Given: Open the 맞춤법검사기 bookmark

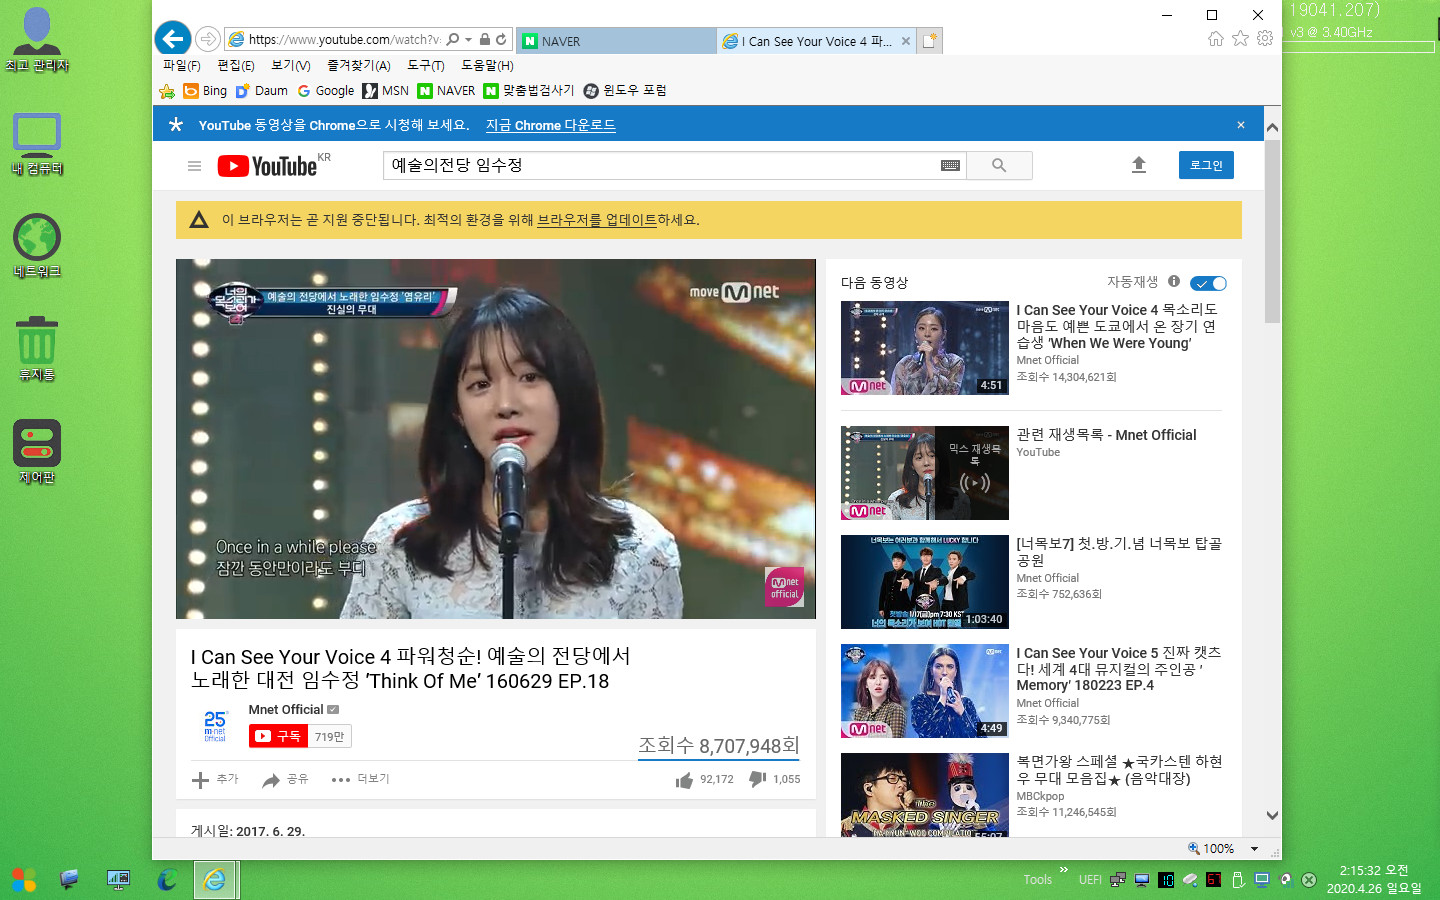Looking at the screenshot, I should (x=529, y=91).
